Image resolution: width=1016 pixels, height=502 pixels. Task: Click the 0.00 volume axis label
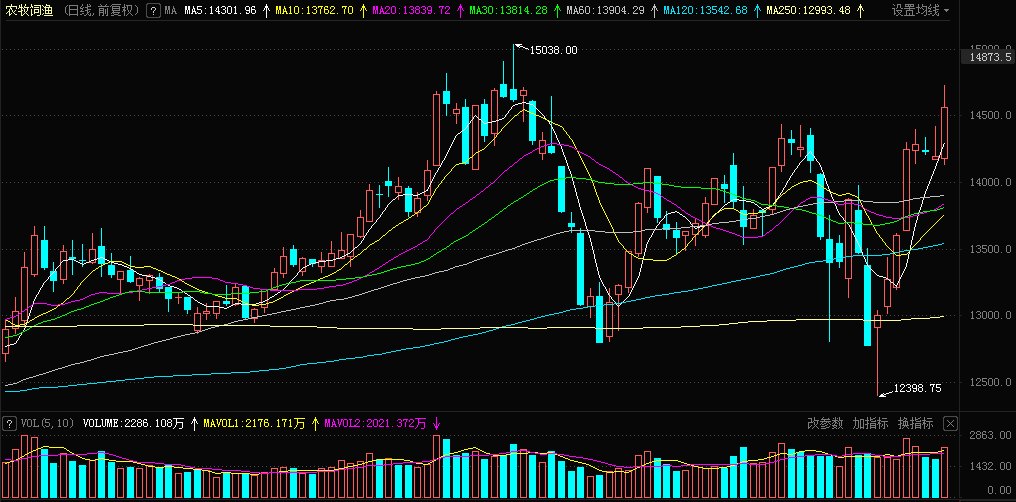998,490
